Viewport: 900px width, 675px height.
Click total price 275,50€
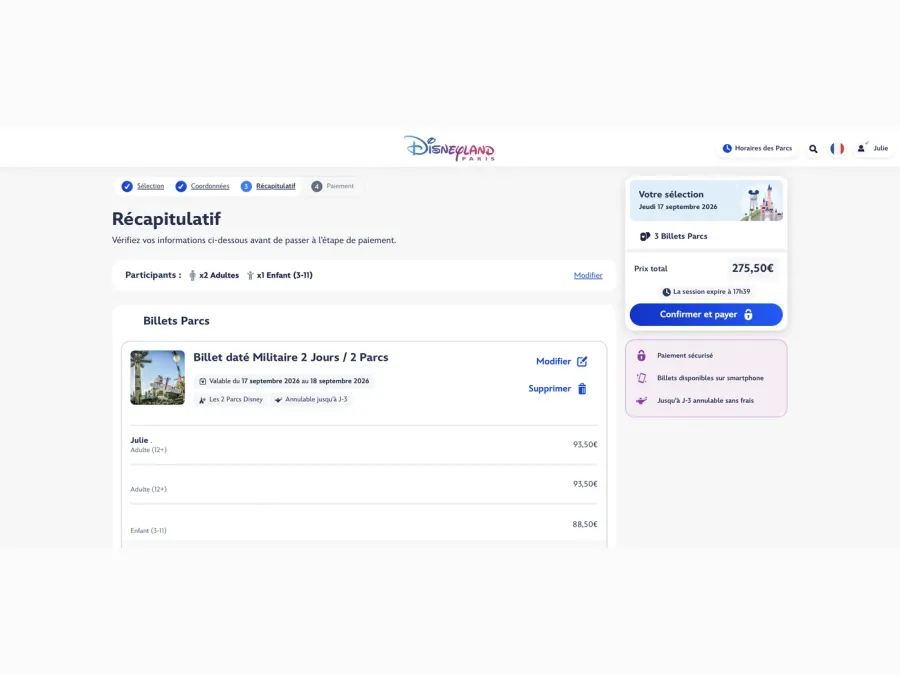coord(752,268)
